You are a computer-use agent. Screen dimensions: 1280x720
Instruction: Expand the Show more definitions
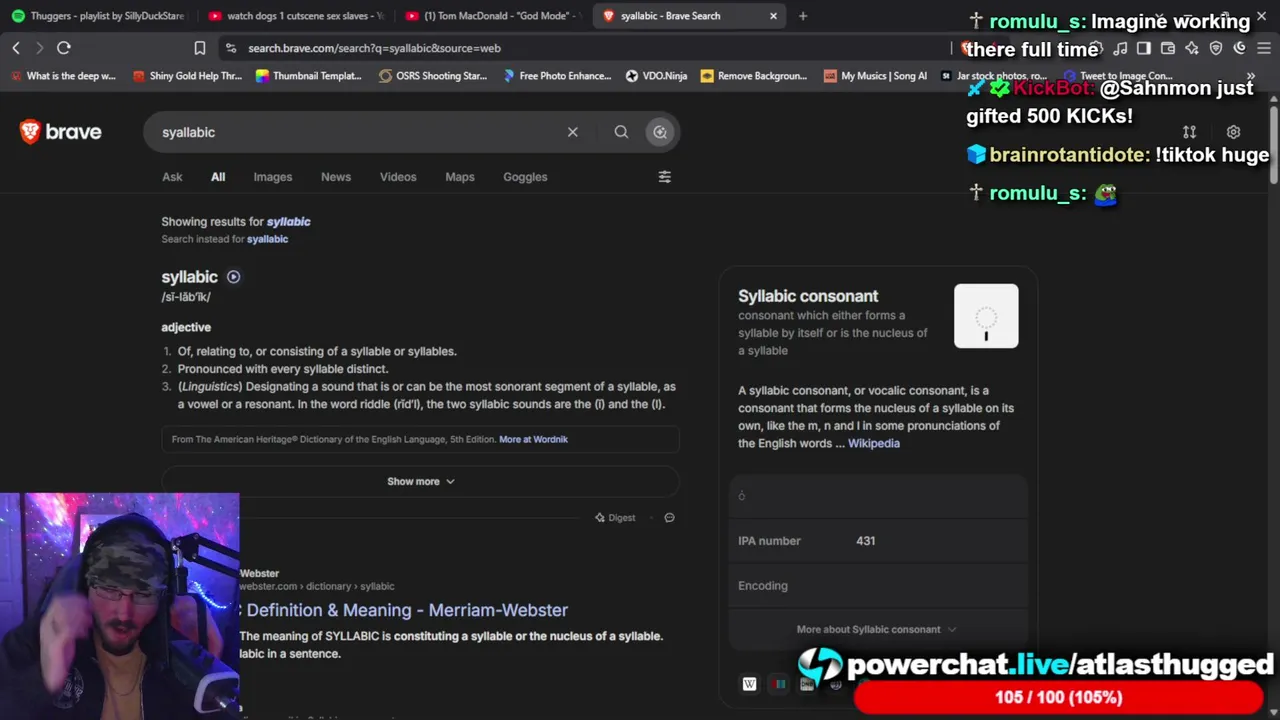(420, 481)
